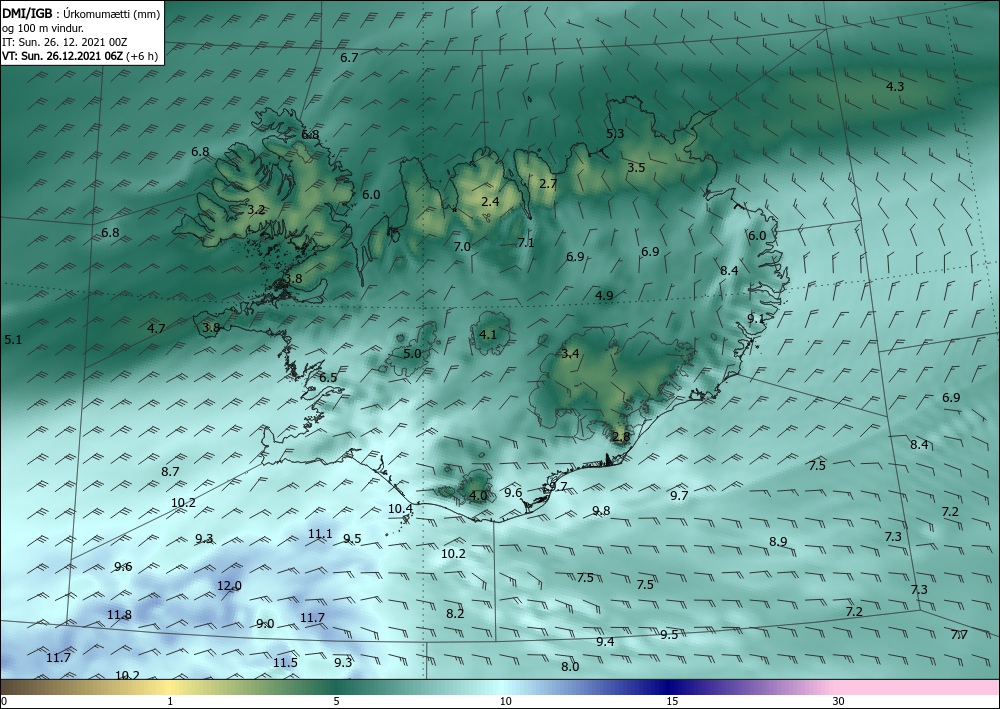Image resolution: width=1000 pixels, height=709 pixels.
Task: Click the 7.0 value on the map
Action: [x=462, y=247]
